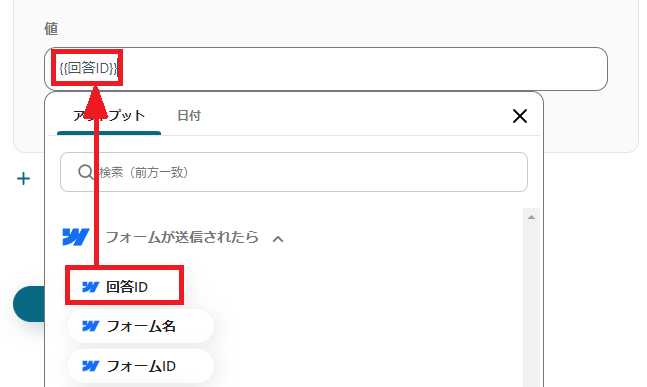Click the teal button at left edge
647x387 pixels.
coord(29,304)
